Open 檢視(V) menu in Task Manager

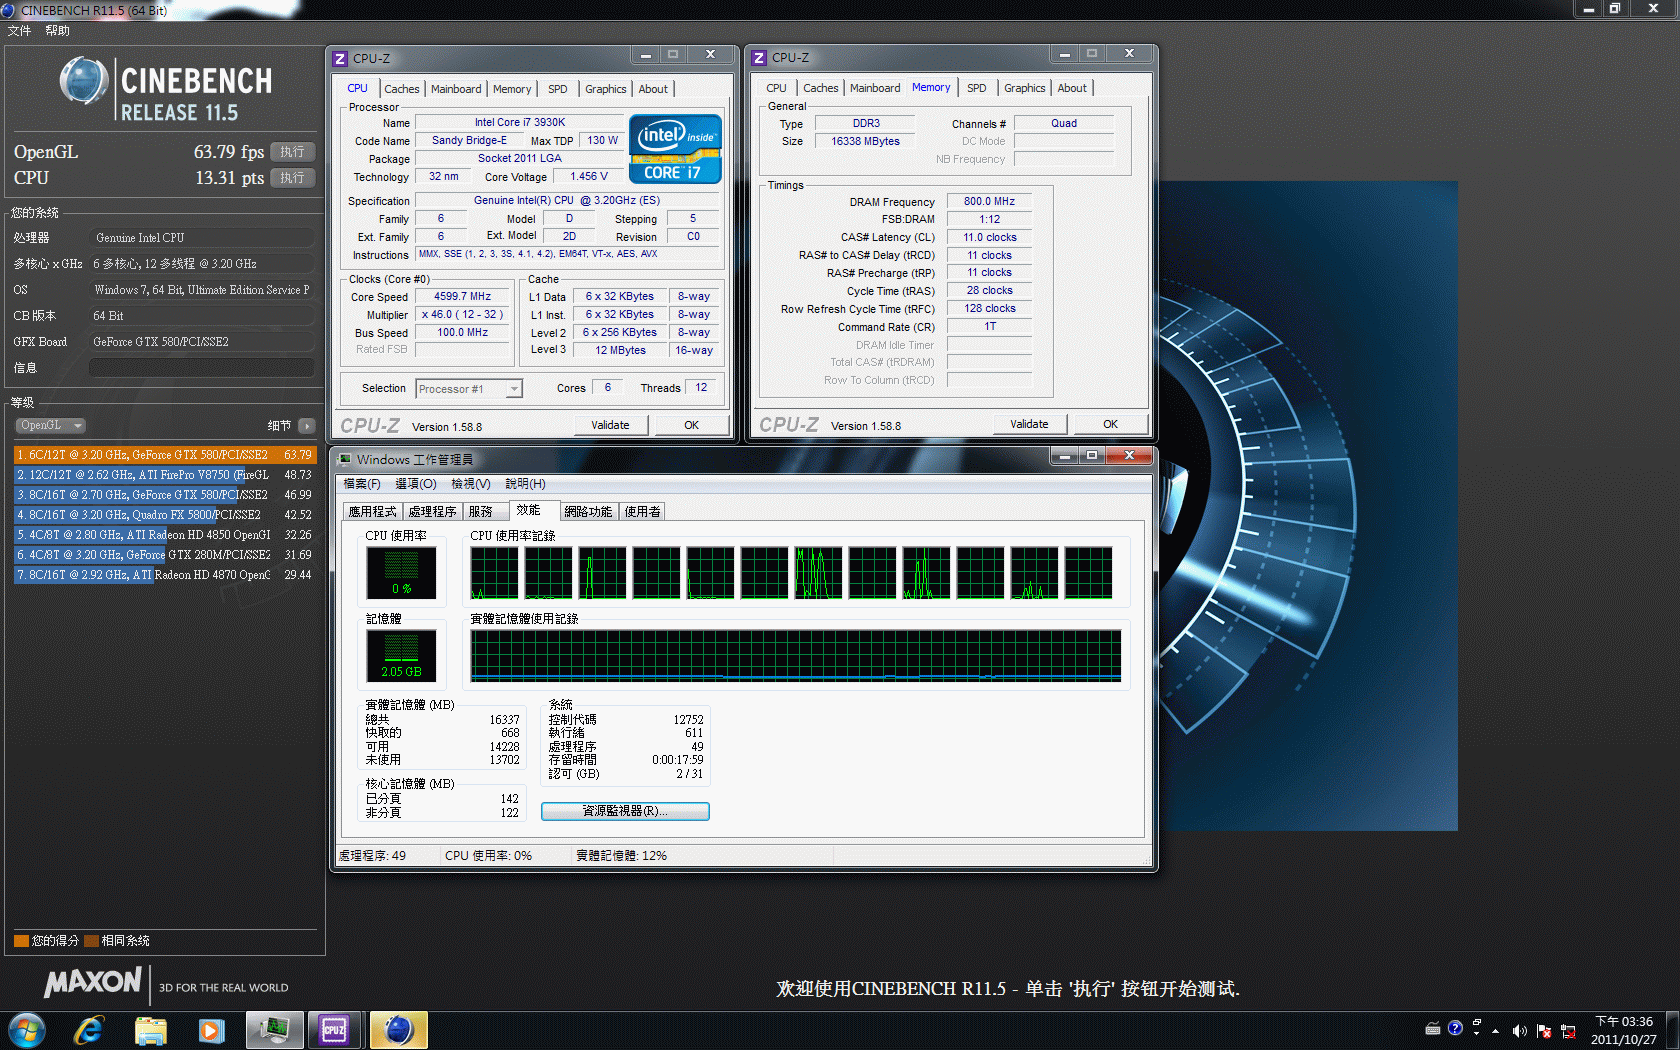pos(471,484)
